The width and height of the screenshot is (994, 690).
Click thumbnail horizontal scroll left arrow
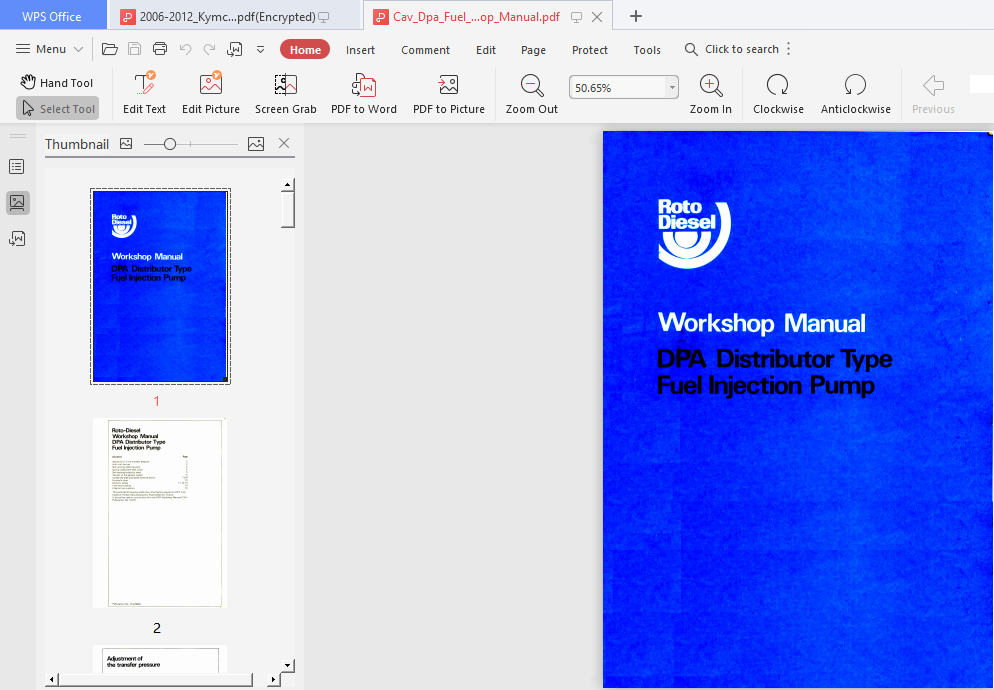(x=51, y=679)
